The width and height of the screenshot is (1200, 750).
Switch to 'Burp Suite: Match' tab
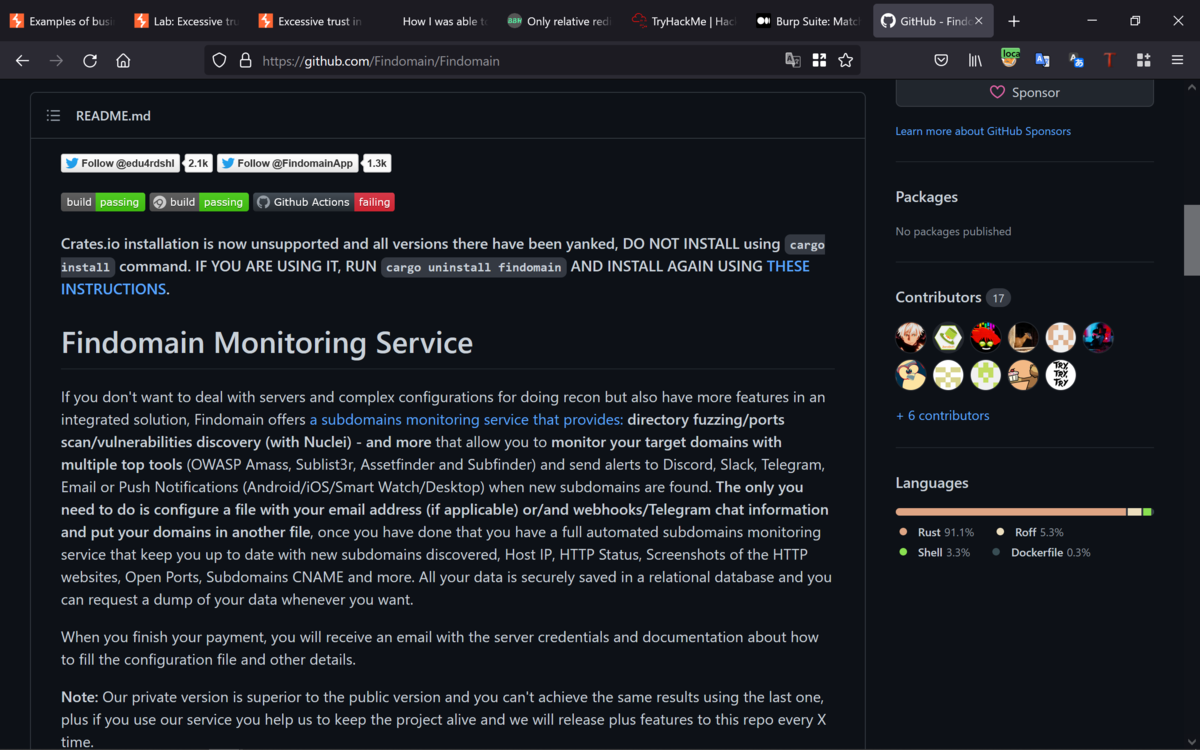(806, 21)
